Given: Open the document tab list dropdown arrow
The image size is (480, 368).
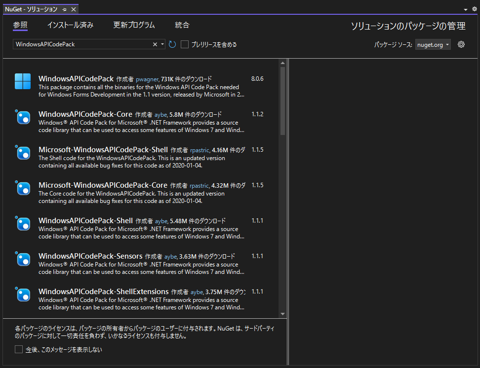Looking at the screenshot, I should click(466, 10).
